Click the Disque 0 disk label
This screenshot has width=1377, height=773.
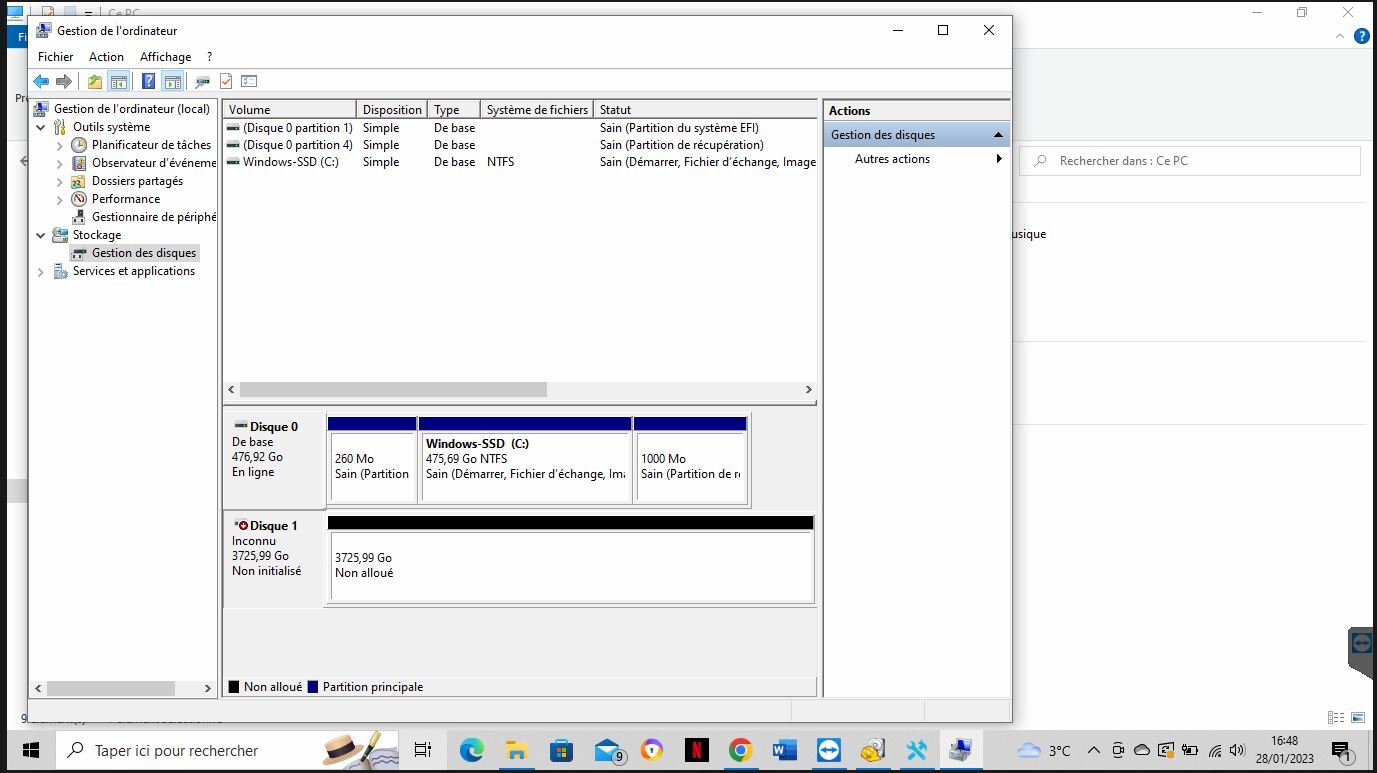click(274, 460)
